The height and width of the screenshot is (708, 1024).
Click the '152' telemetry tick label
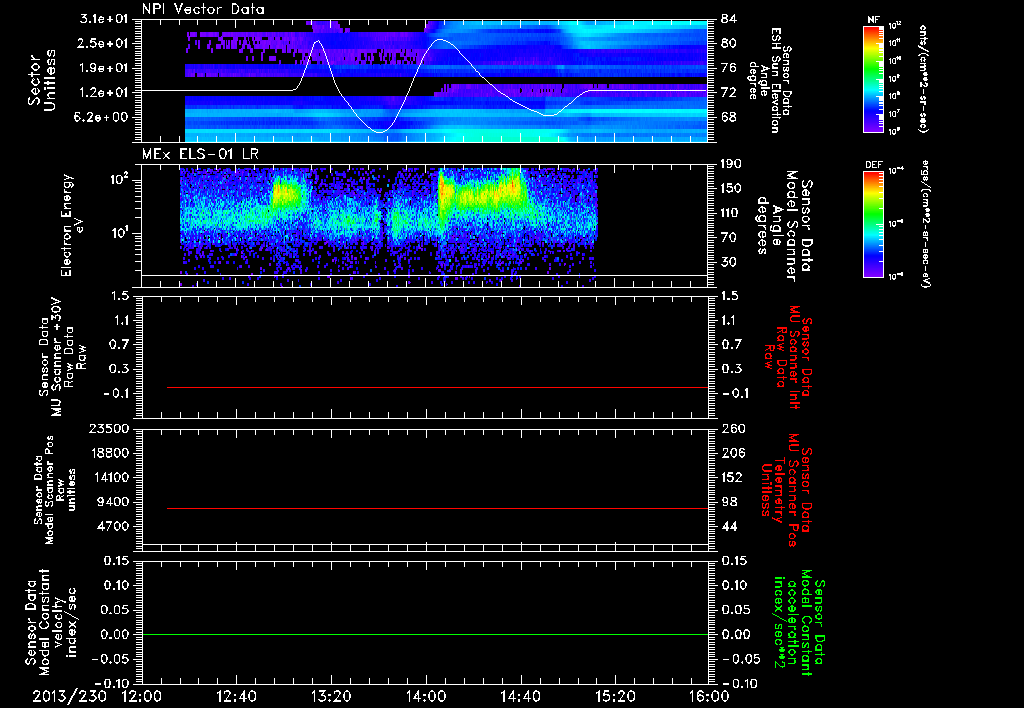(x=733, y=477)
